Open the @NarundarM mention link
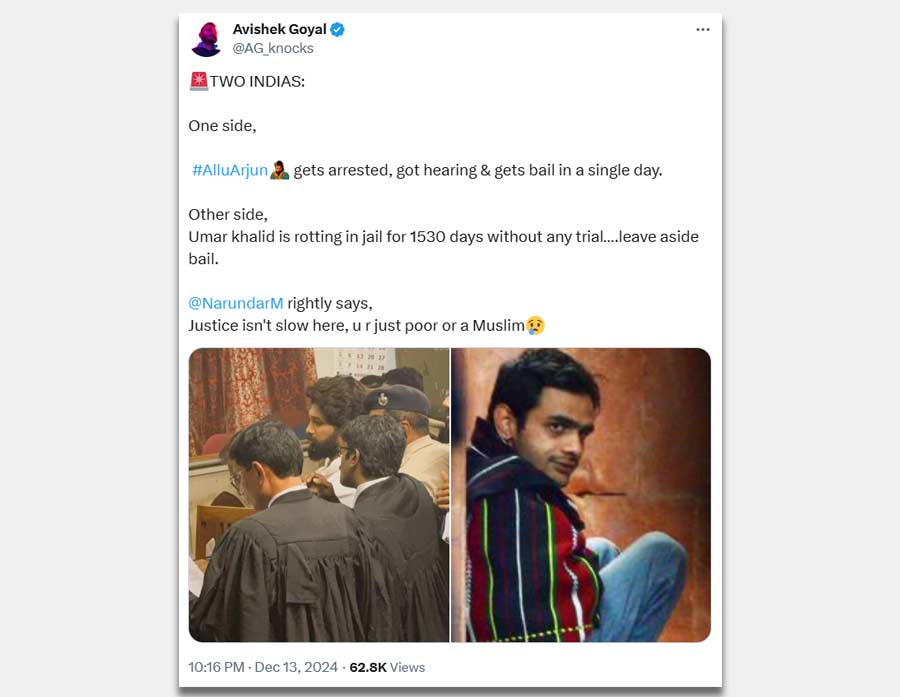Image resolution: width=900 pixels, height=697 pixels. [x=236, y=303]
